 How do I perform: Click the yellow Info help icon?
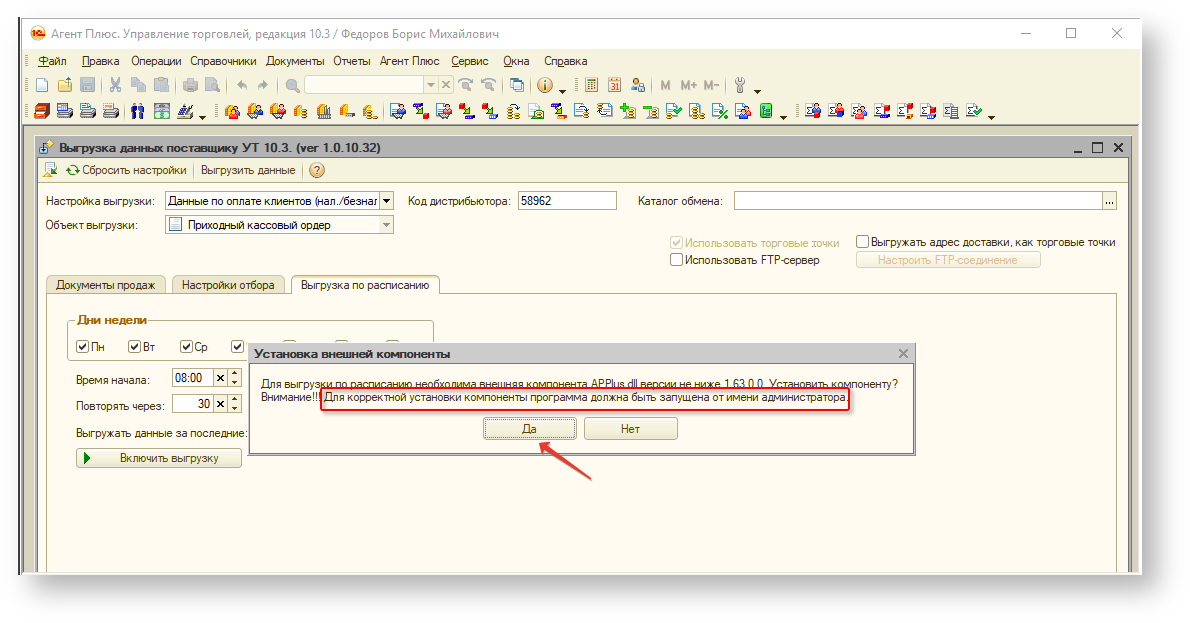pyautogui.click(x=545, y=85)
